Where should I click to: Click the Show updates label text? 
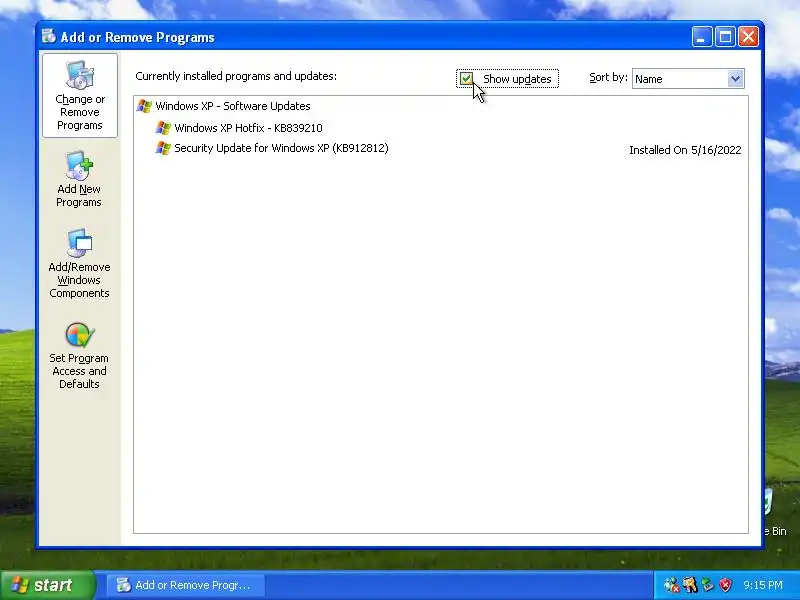[517, 79]
